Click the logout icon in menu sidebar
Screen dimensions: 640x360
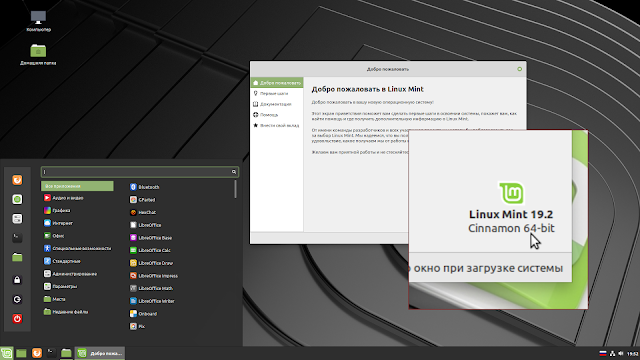17,300
